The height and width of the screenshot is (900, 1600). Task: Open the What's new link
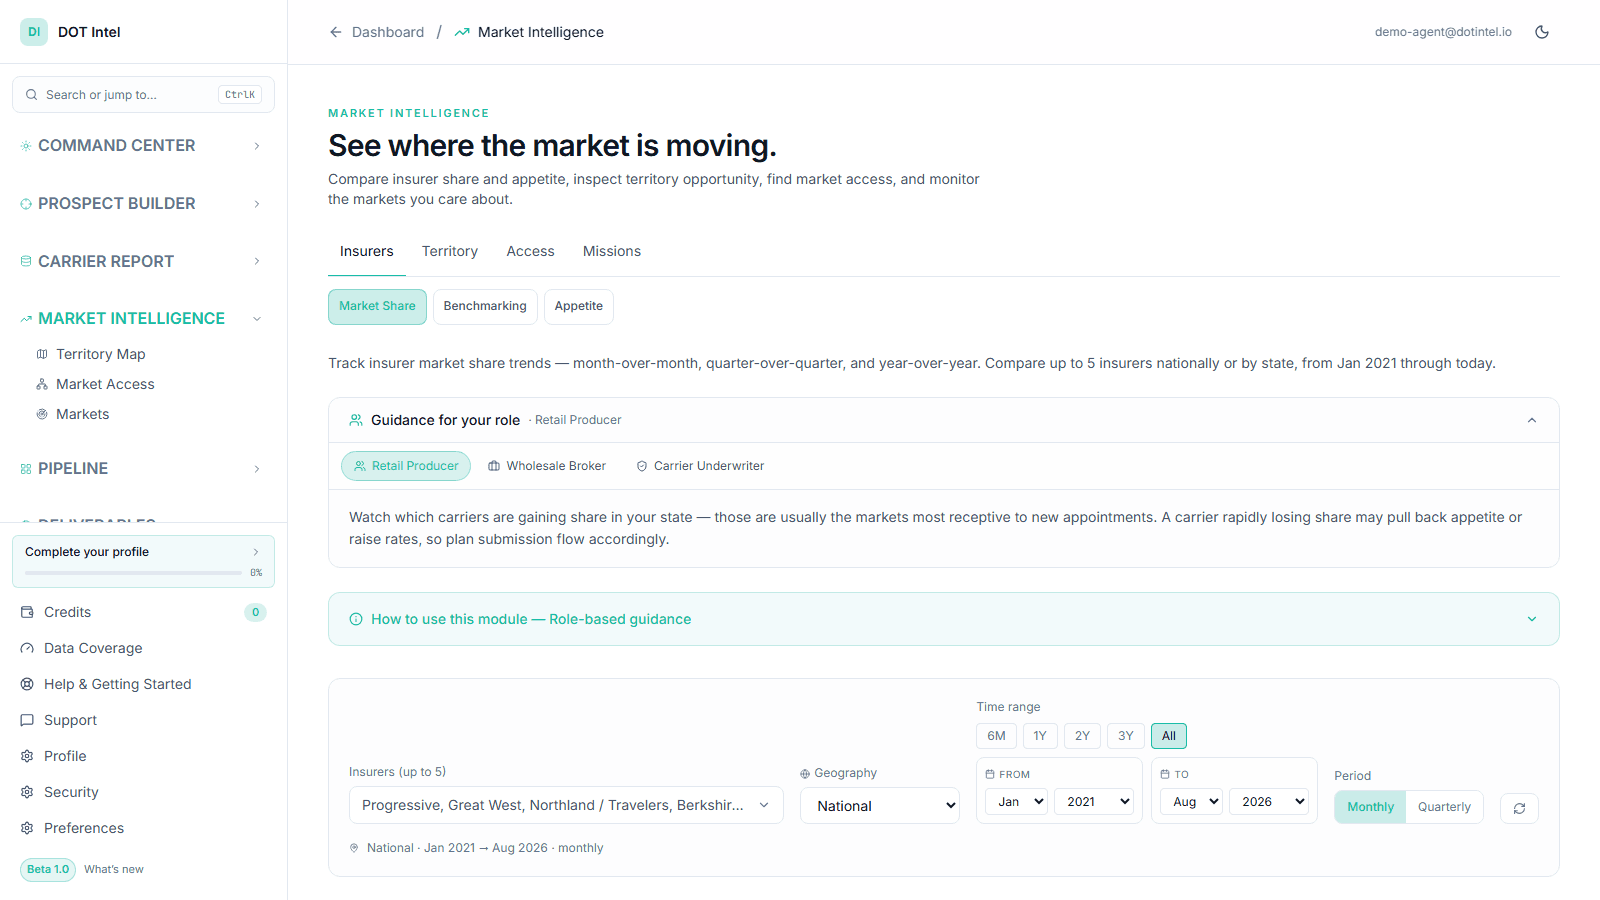[x=114, y=869]
